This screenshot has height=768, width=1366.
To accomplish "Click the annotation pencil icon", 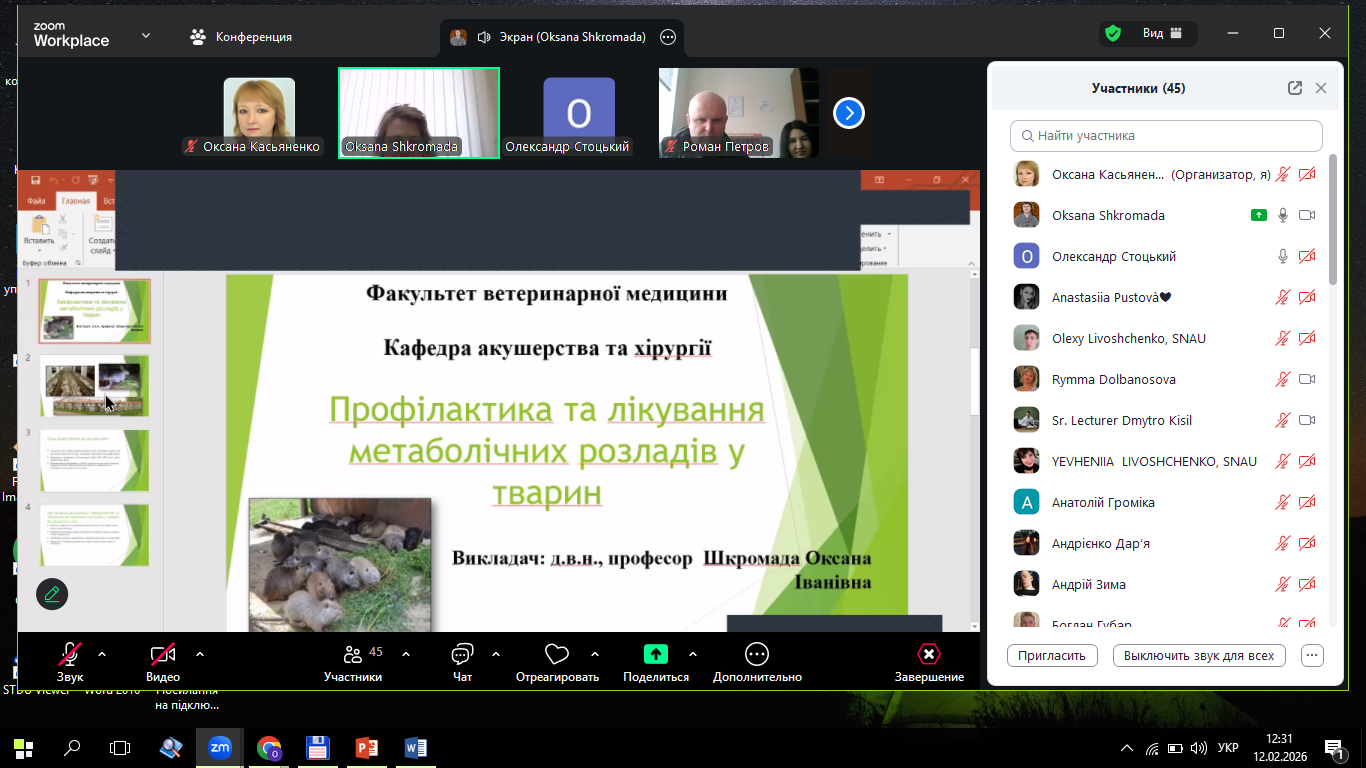I will pos(52,594).
